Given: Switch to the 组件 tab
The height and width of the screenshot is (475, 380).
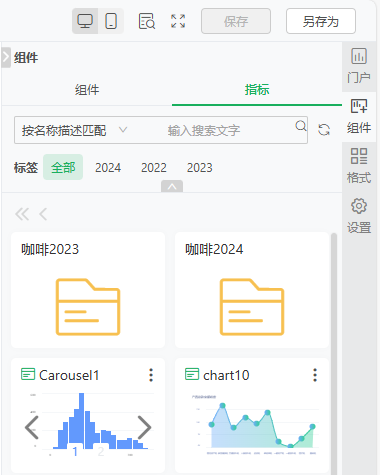Looking at the screenshot, I should tap(87, 90).
